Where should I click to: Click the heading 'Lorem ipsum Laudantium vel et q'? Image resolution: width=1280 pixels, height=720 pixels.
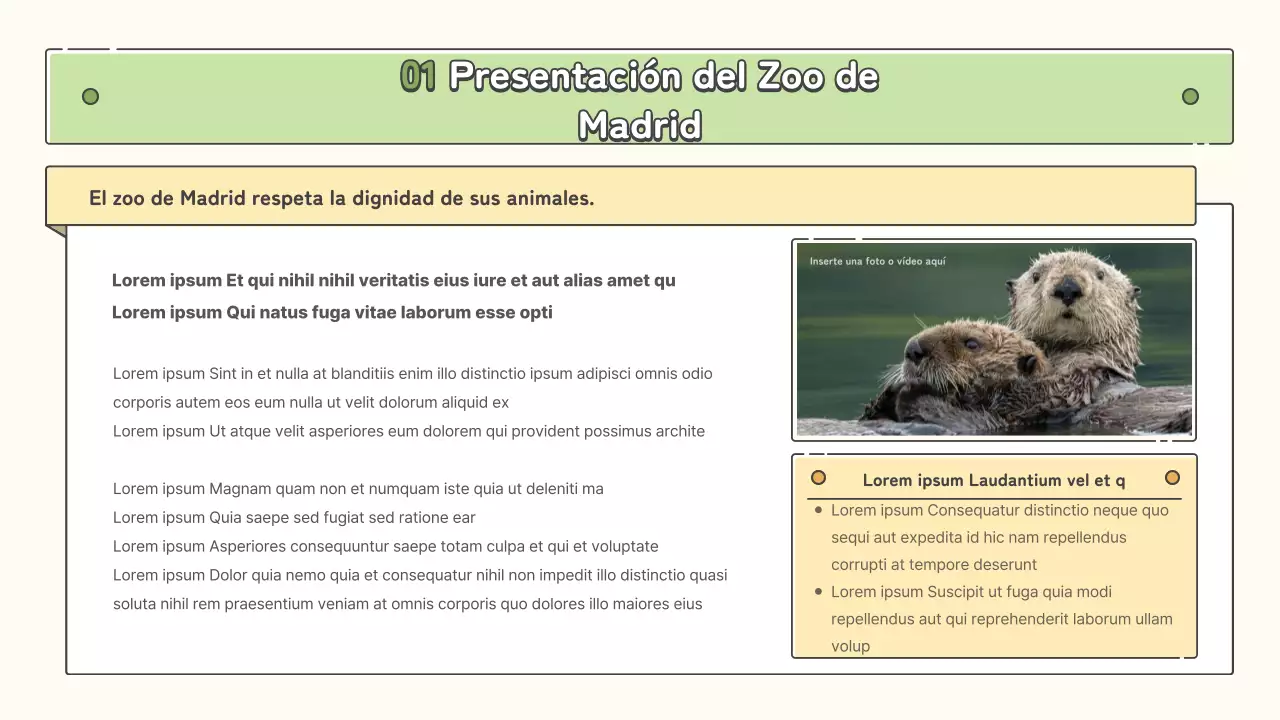tap(994, 480)
